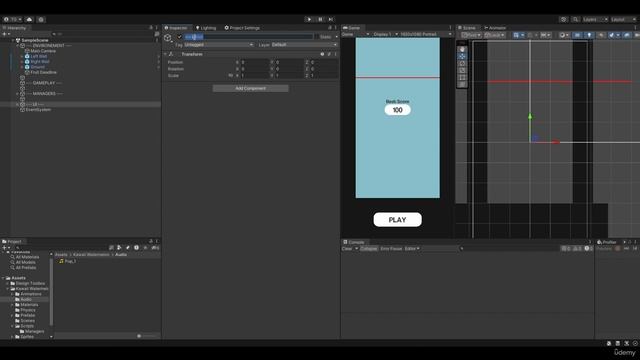Open Transform component preset icon
This screenshot has height=360, width=640.
coord(329,54)
